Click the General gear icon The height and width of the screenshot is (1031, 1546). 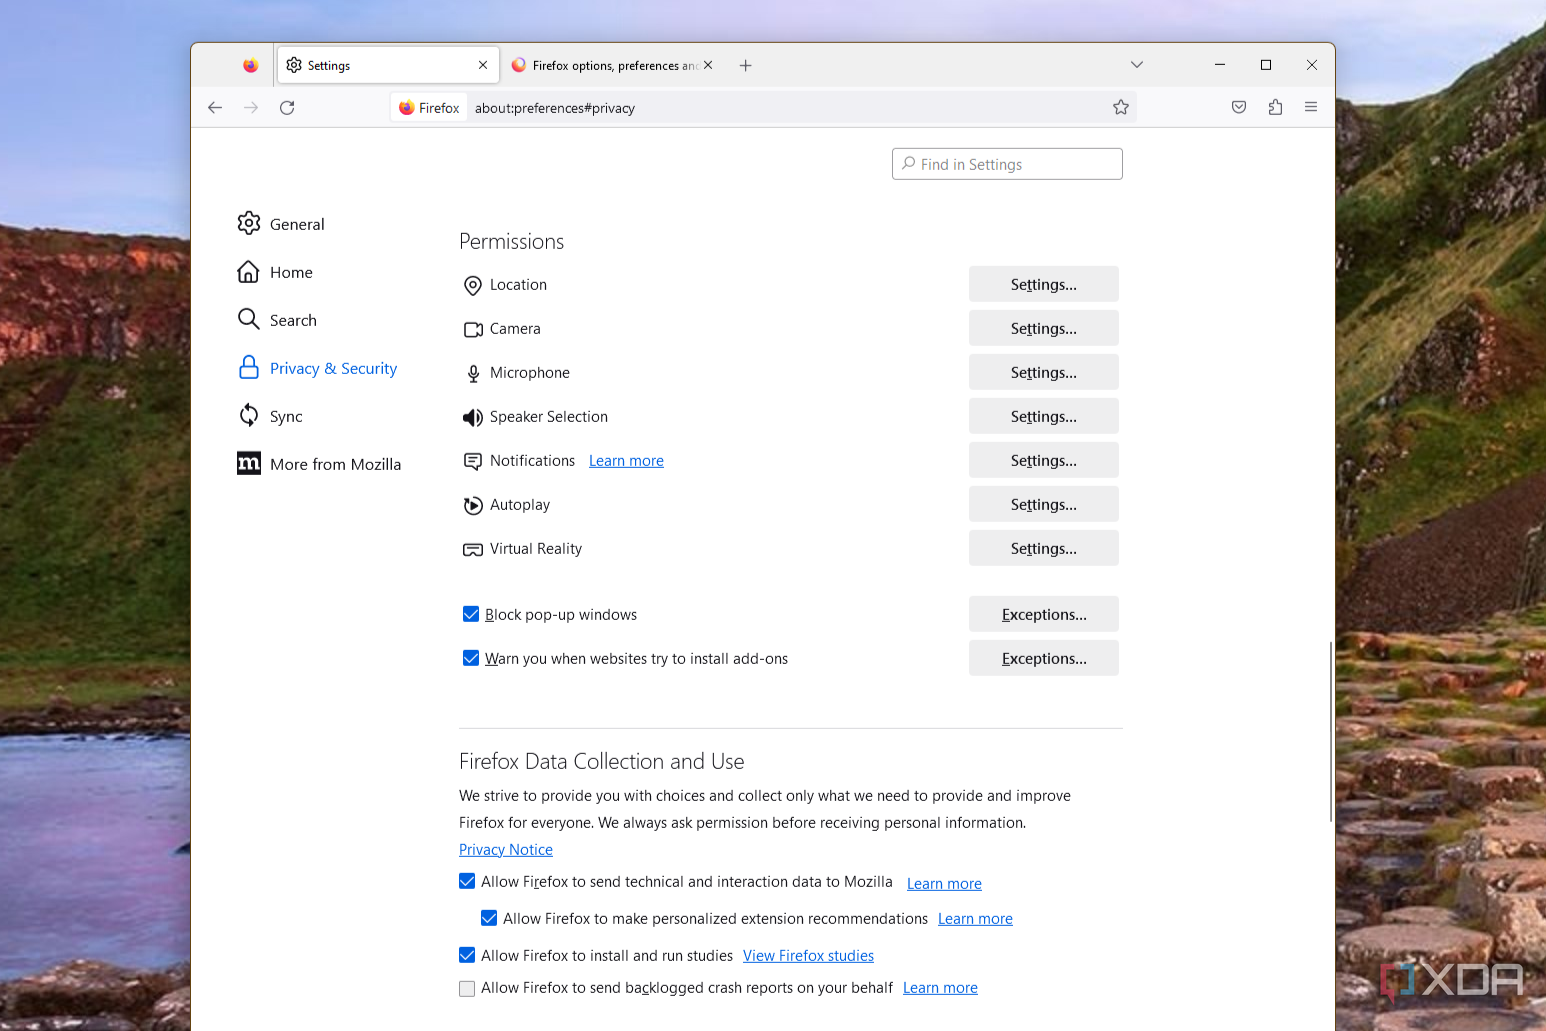pyautogui.click(x=249, y=223)
